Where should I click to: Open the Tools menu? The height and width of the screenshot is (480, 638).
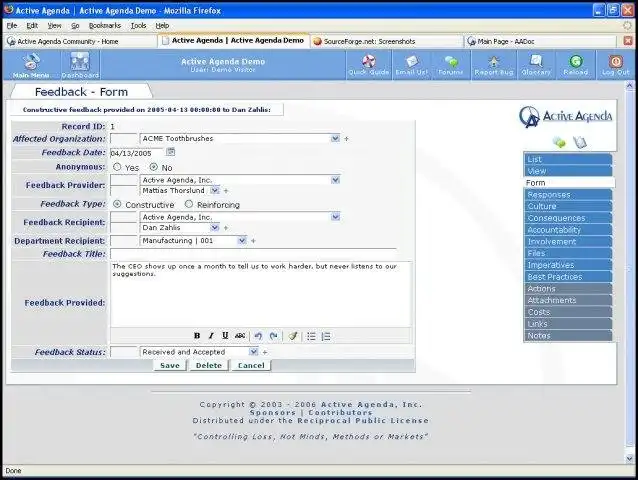click(x=138, y=25)
